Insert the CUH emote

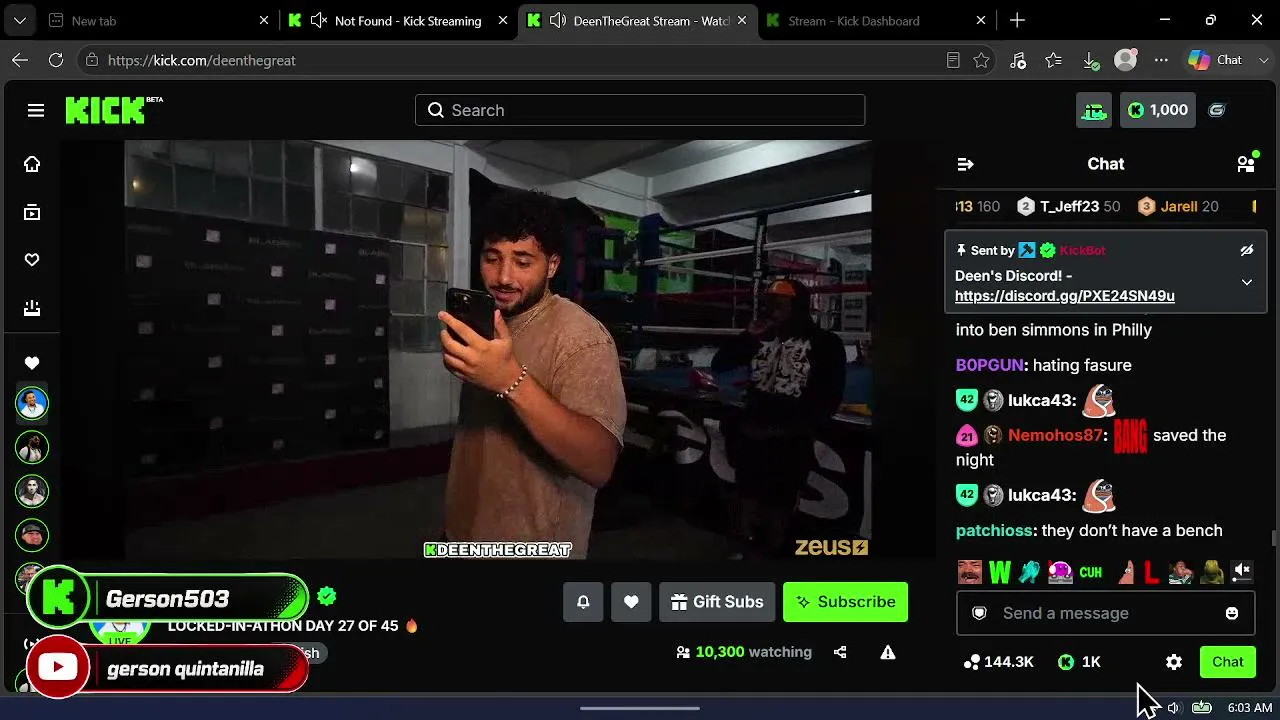[1091, 572]
